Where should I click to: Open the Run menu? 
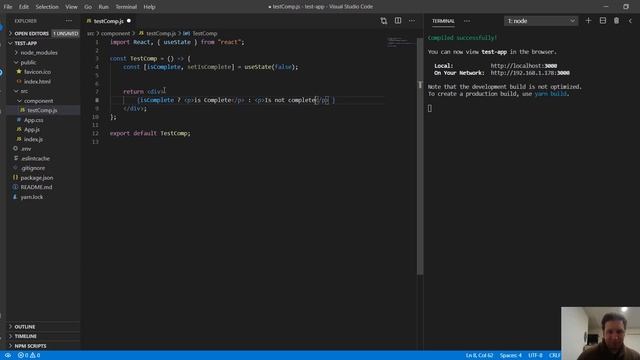tap(104, 7)
